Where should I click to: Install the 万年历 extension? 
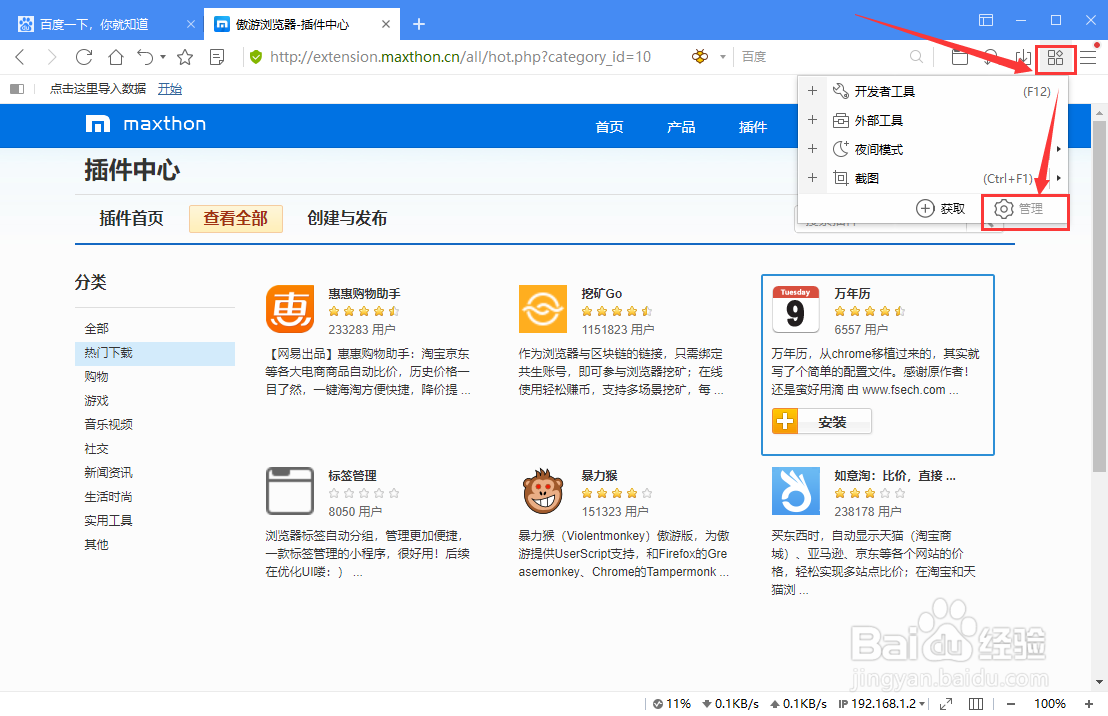tap(821, 422)
